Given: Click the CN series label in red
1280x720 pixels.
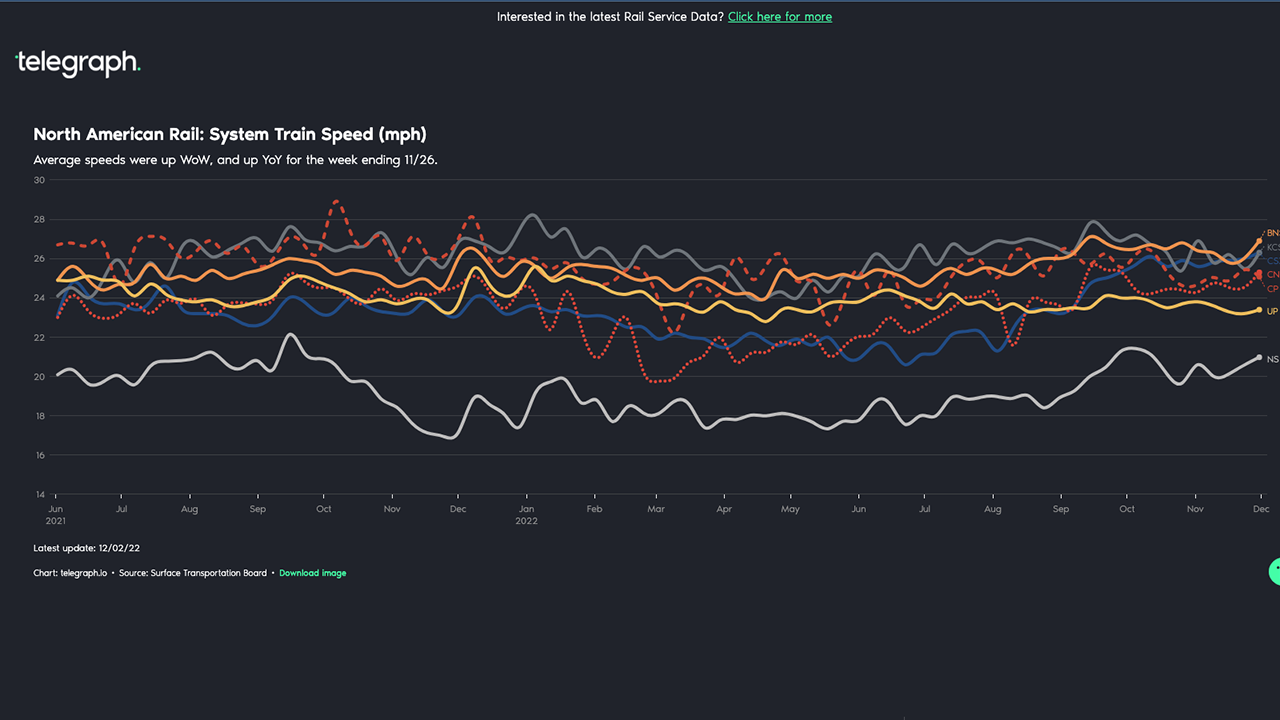Looking at the screenshot, I should click(1272, 274).
